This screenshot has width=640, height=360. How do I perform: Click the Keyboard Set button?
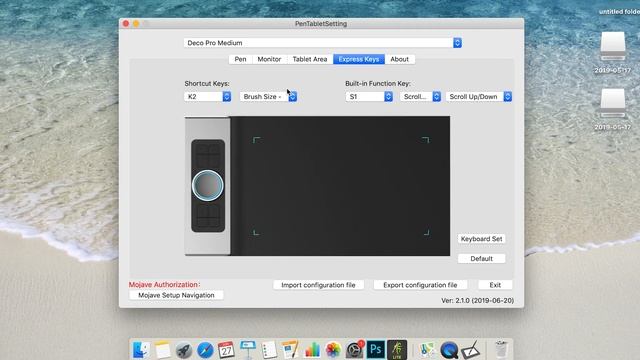482,239
